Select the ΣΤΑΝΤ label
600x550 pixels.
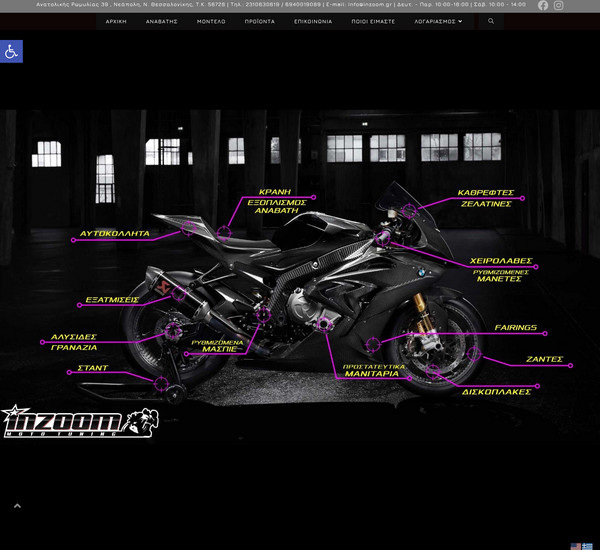click(x=93, y=368)
